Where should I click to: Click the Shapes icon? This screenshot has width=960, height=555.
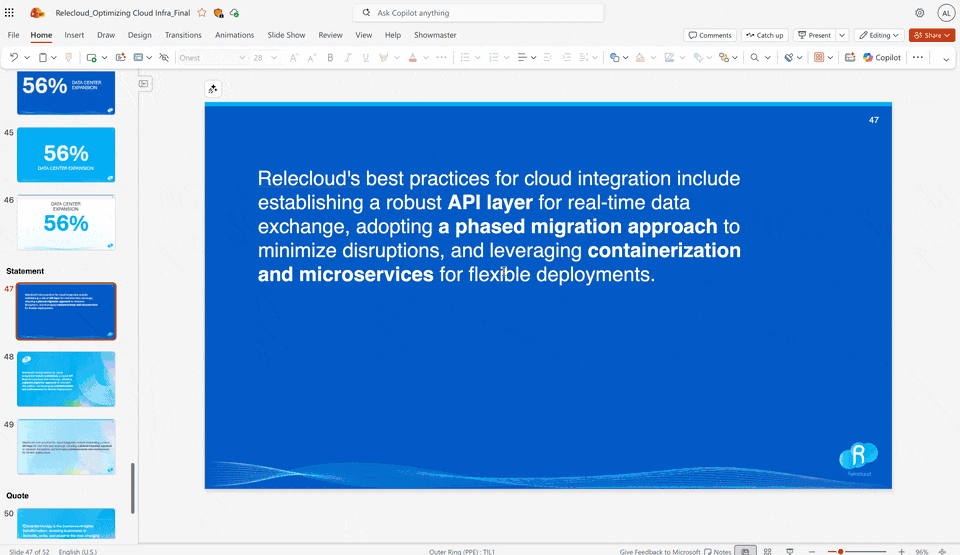point(614,58)
